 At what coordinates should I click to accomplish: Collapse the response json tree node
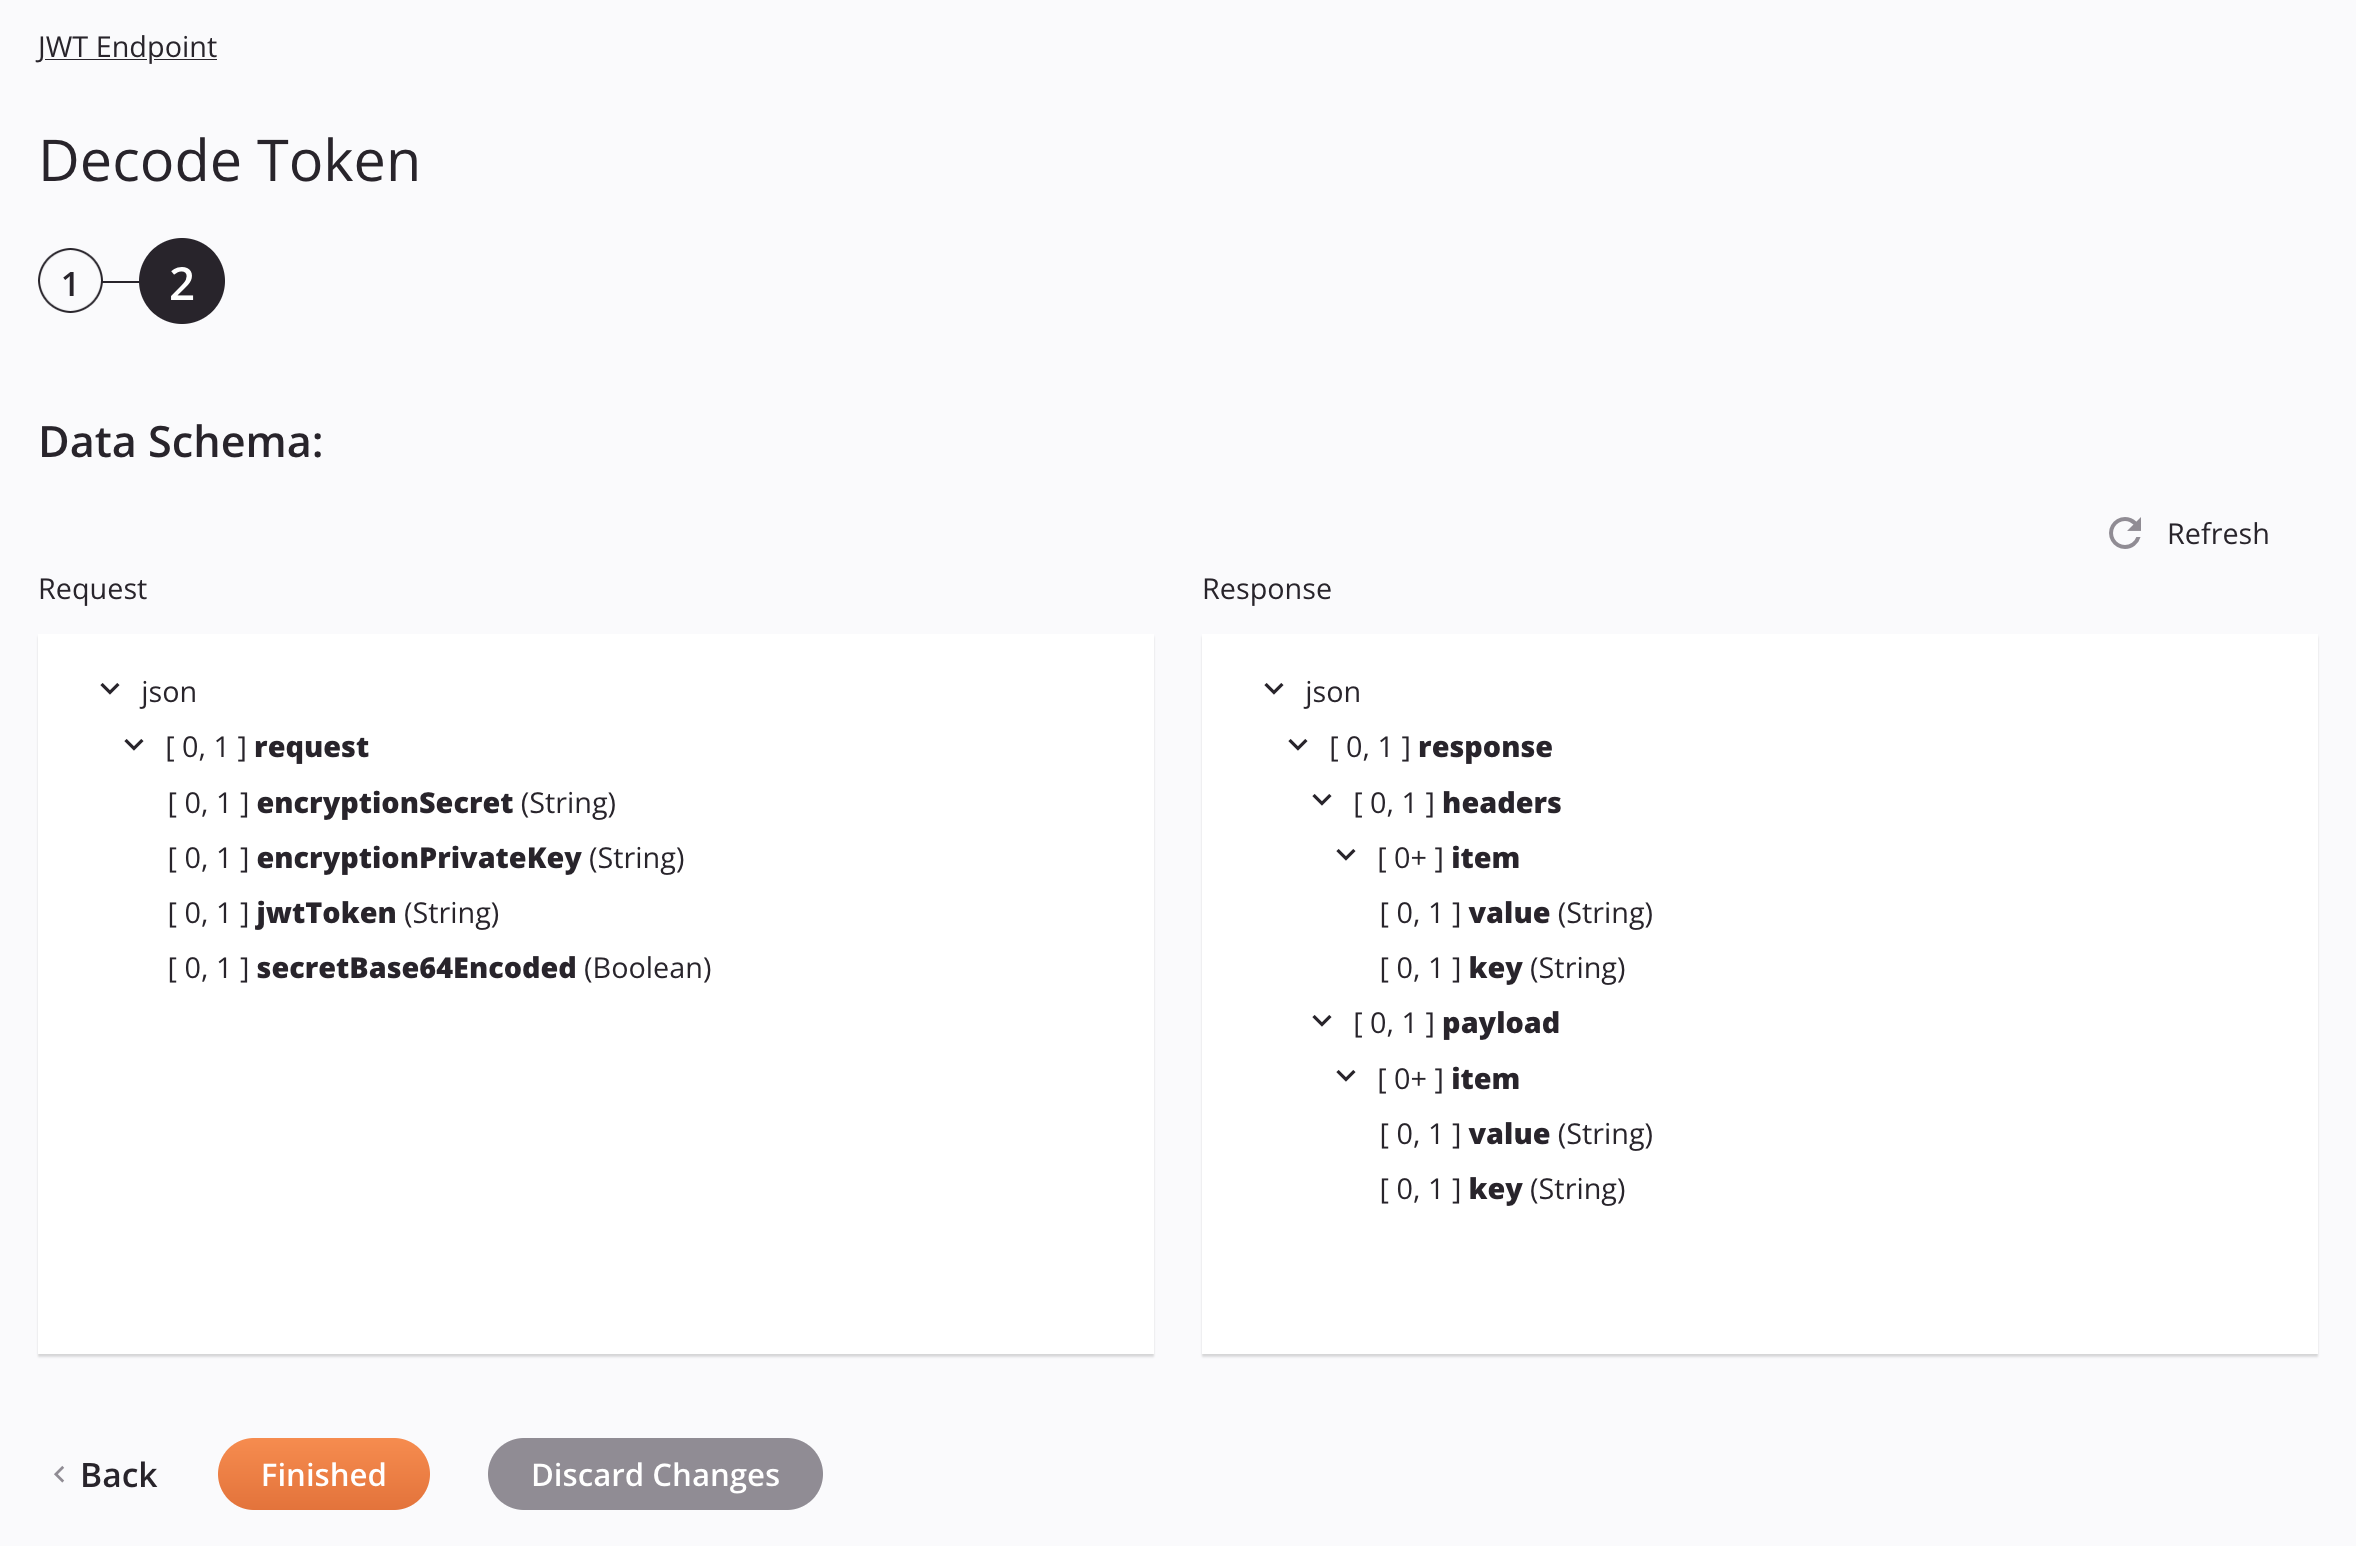(x=1273, y=690)
